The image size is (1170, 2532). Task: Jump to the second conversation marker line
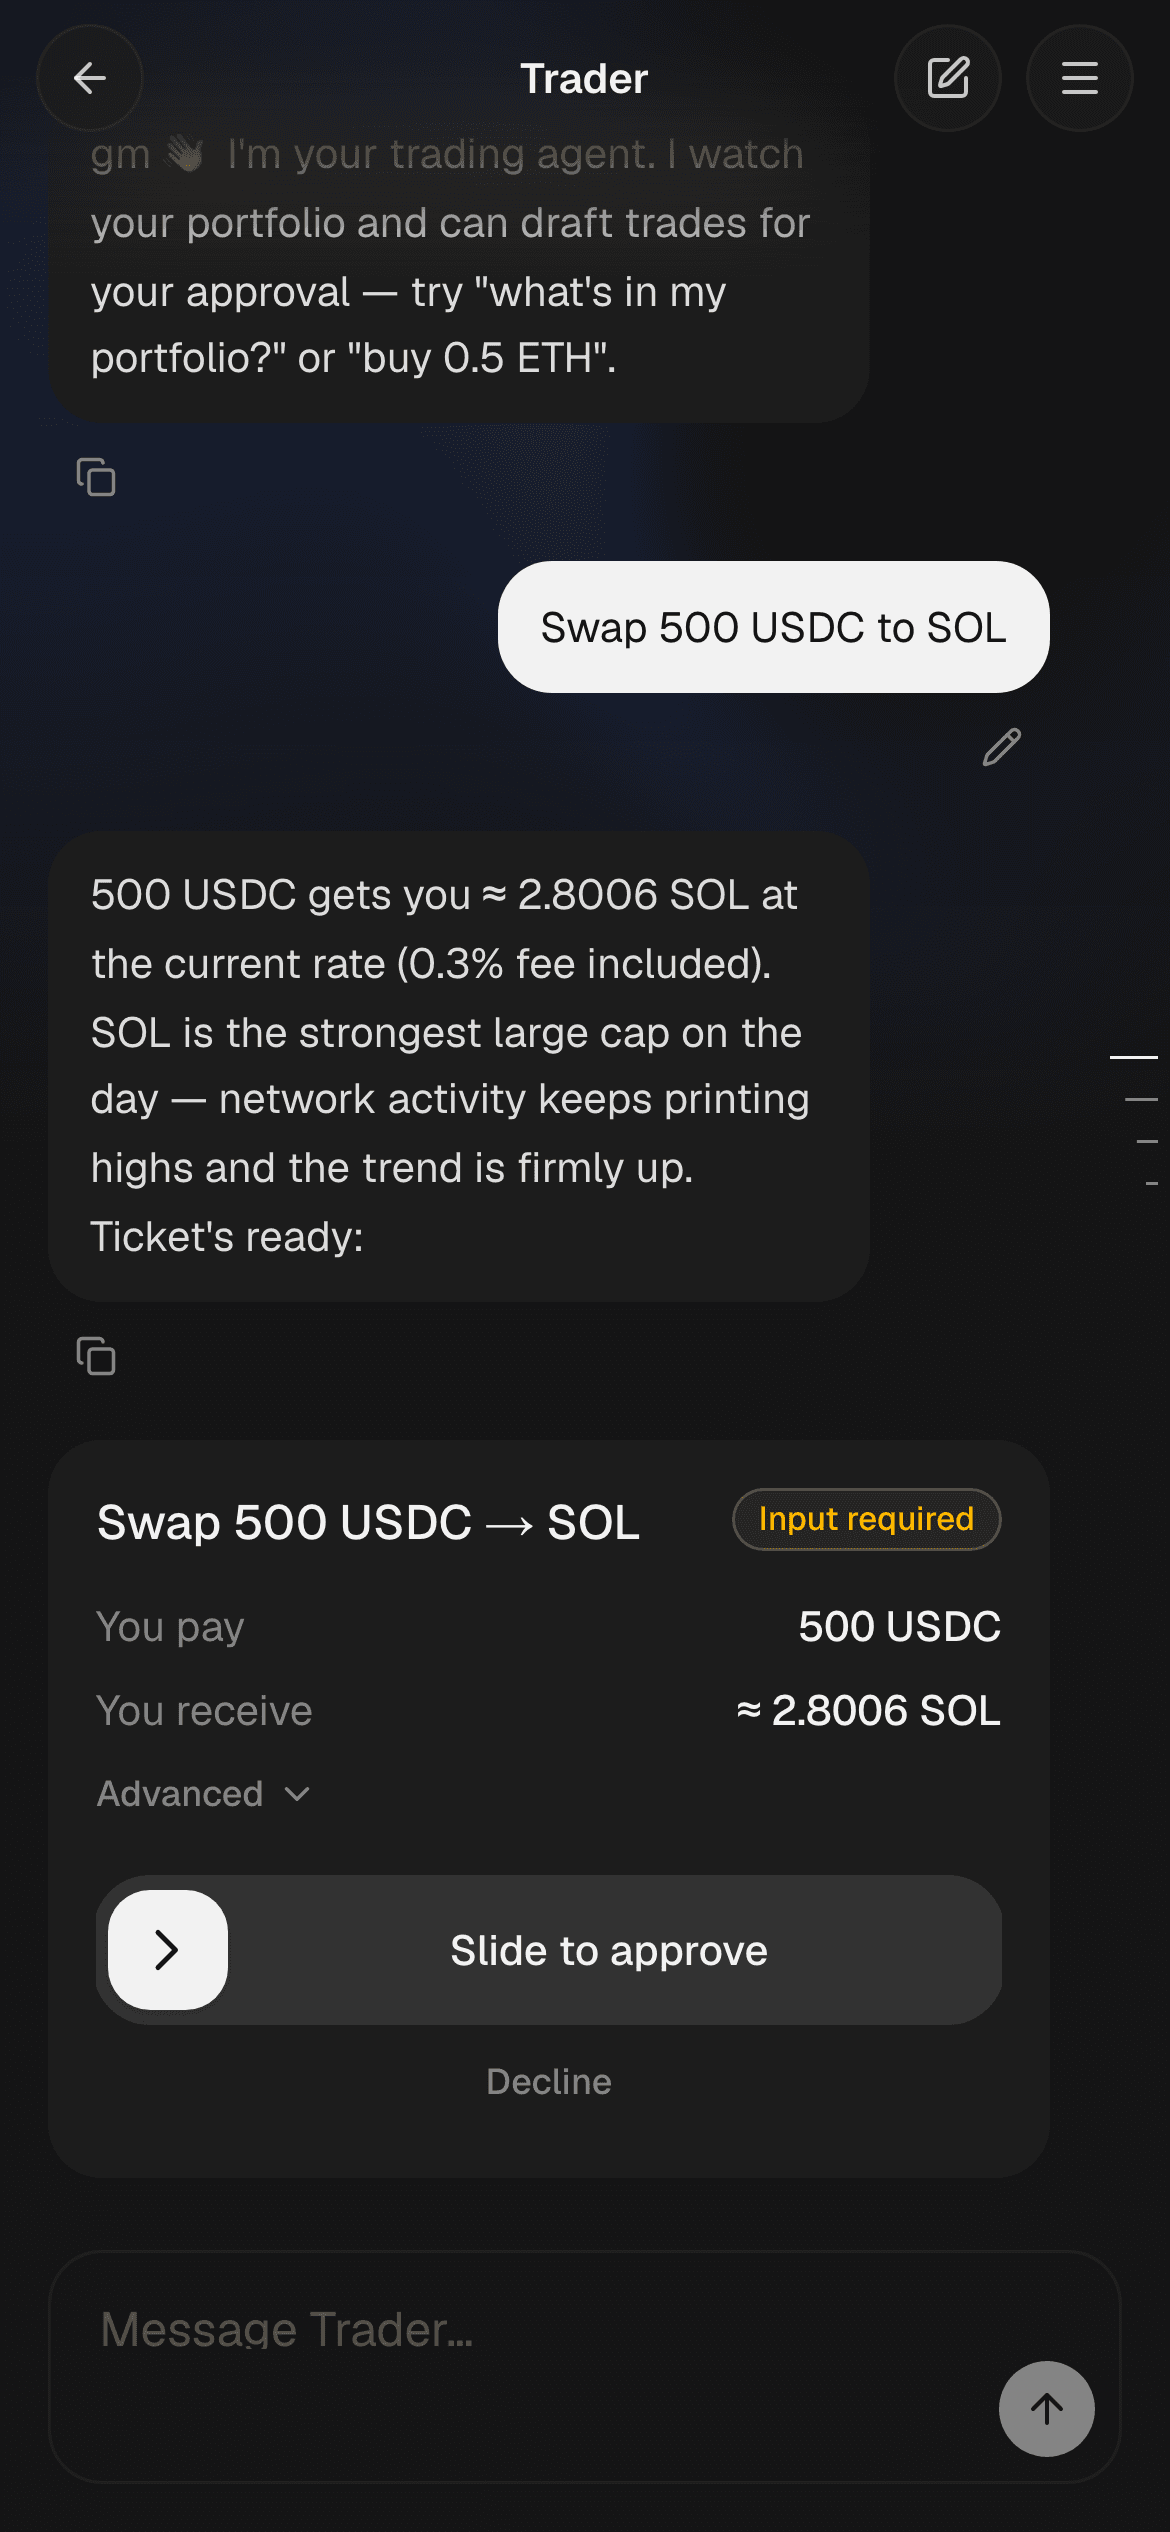[x=1141, y=1099]
